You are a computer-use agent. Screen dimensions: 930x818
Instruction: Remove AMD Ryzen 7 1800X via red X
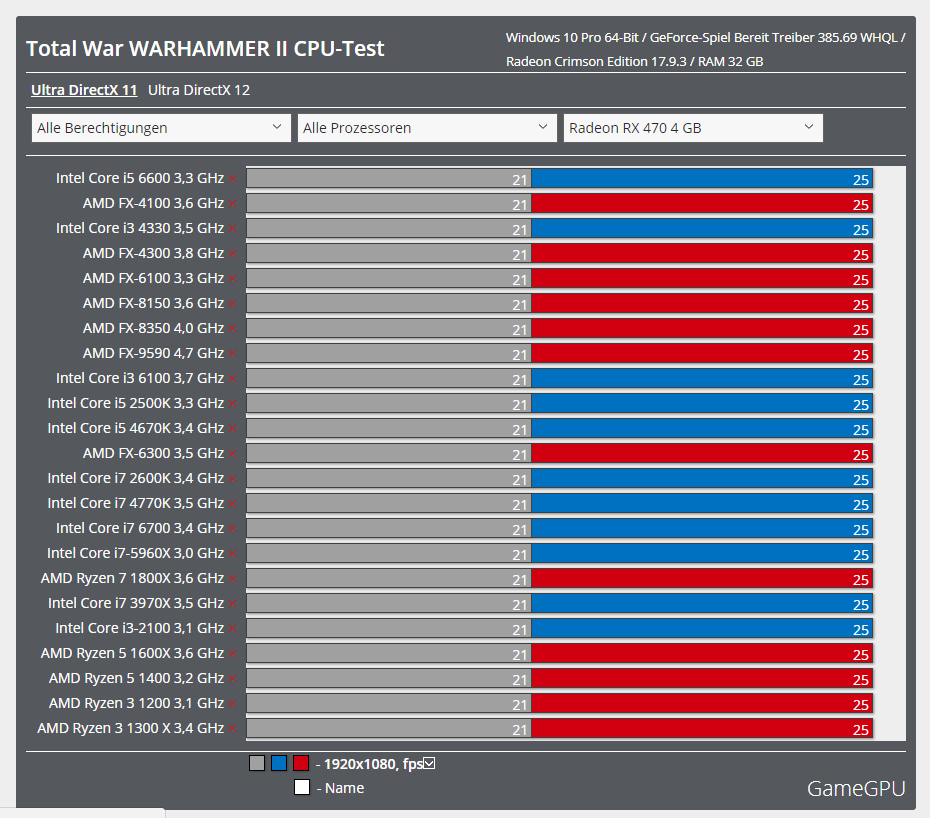click(232, 578)
